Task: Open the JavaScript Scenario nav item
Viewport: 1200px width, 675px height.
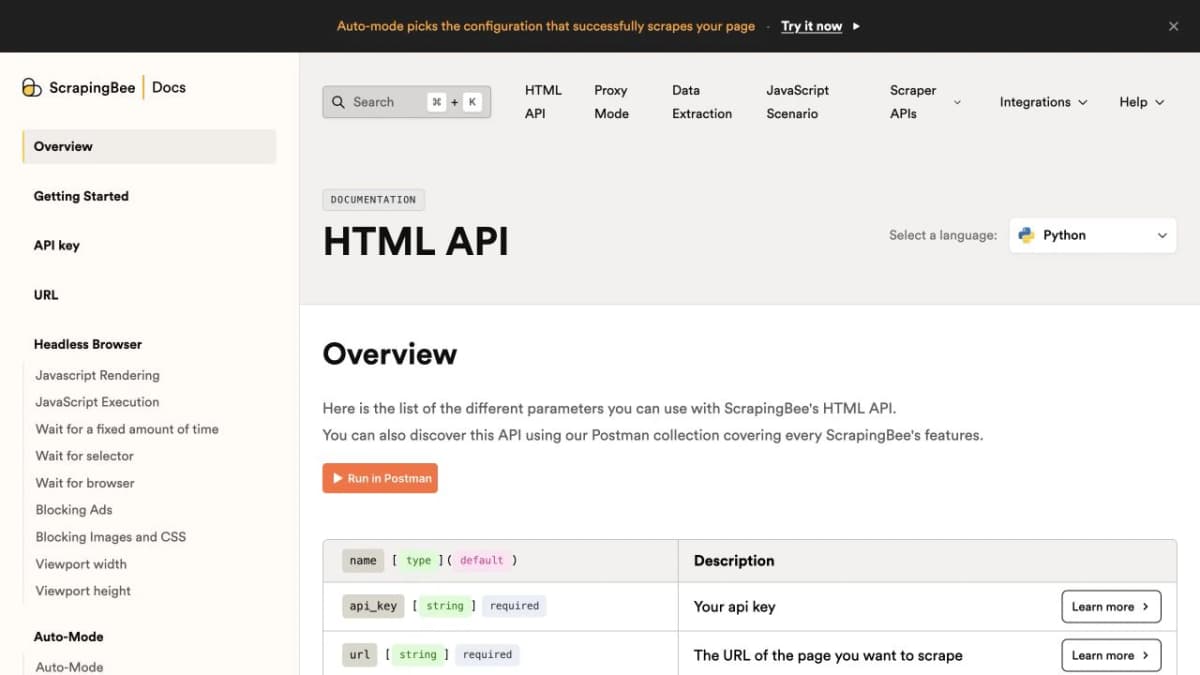Action: coord(798,102)
